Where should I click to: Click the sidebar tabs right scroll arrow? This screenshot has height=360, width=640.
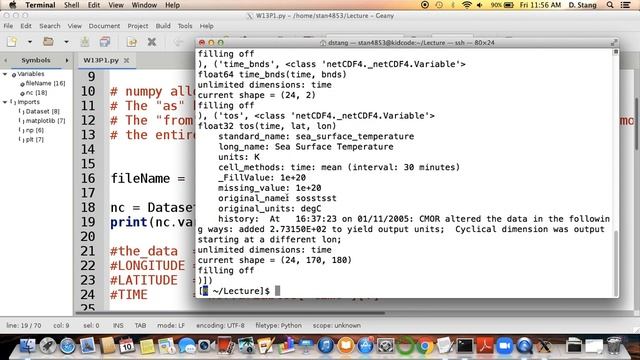(x=67, y=60)
